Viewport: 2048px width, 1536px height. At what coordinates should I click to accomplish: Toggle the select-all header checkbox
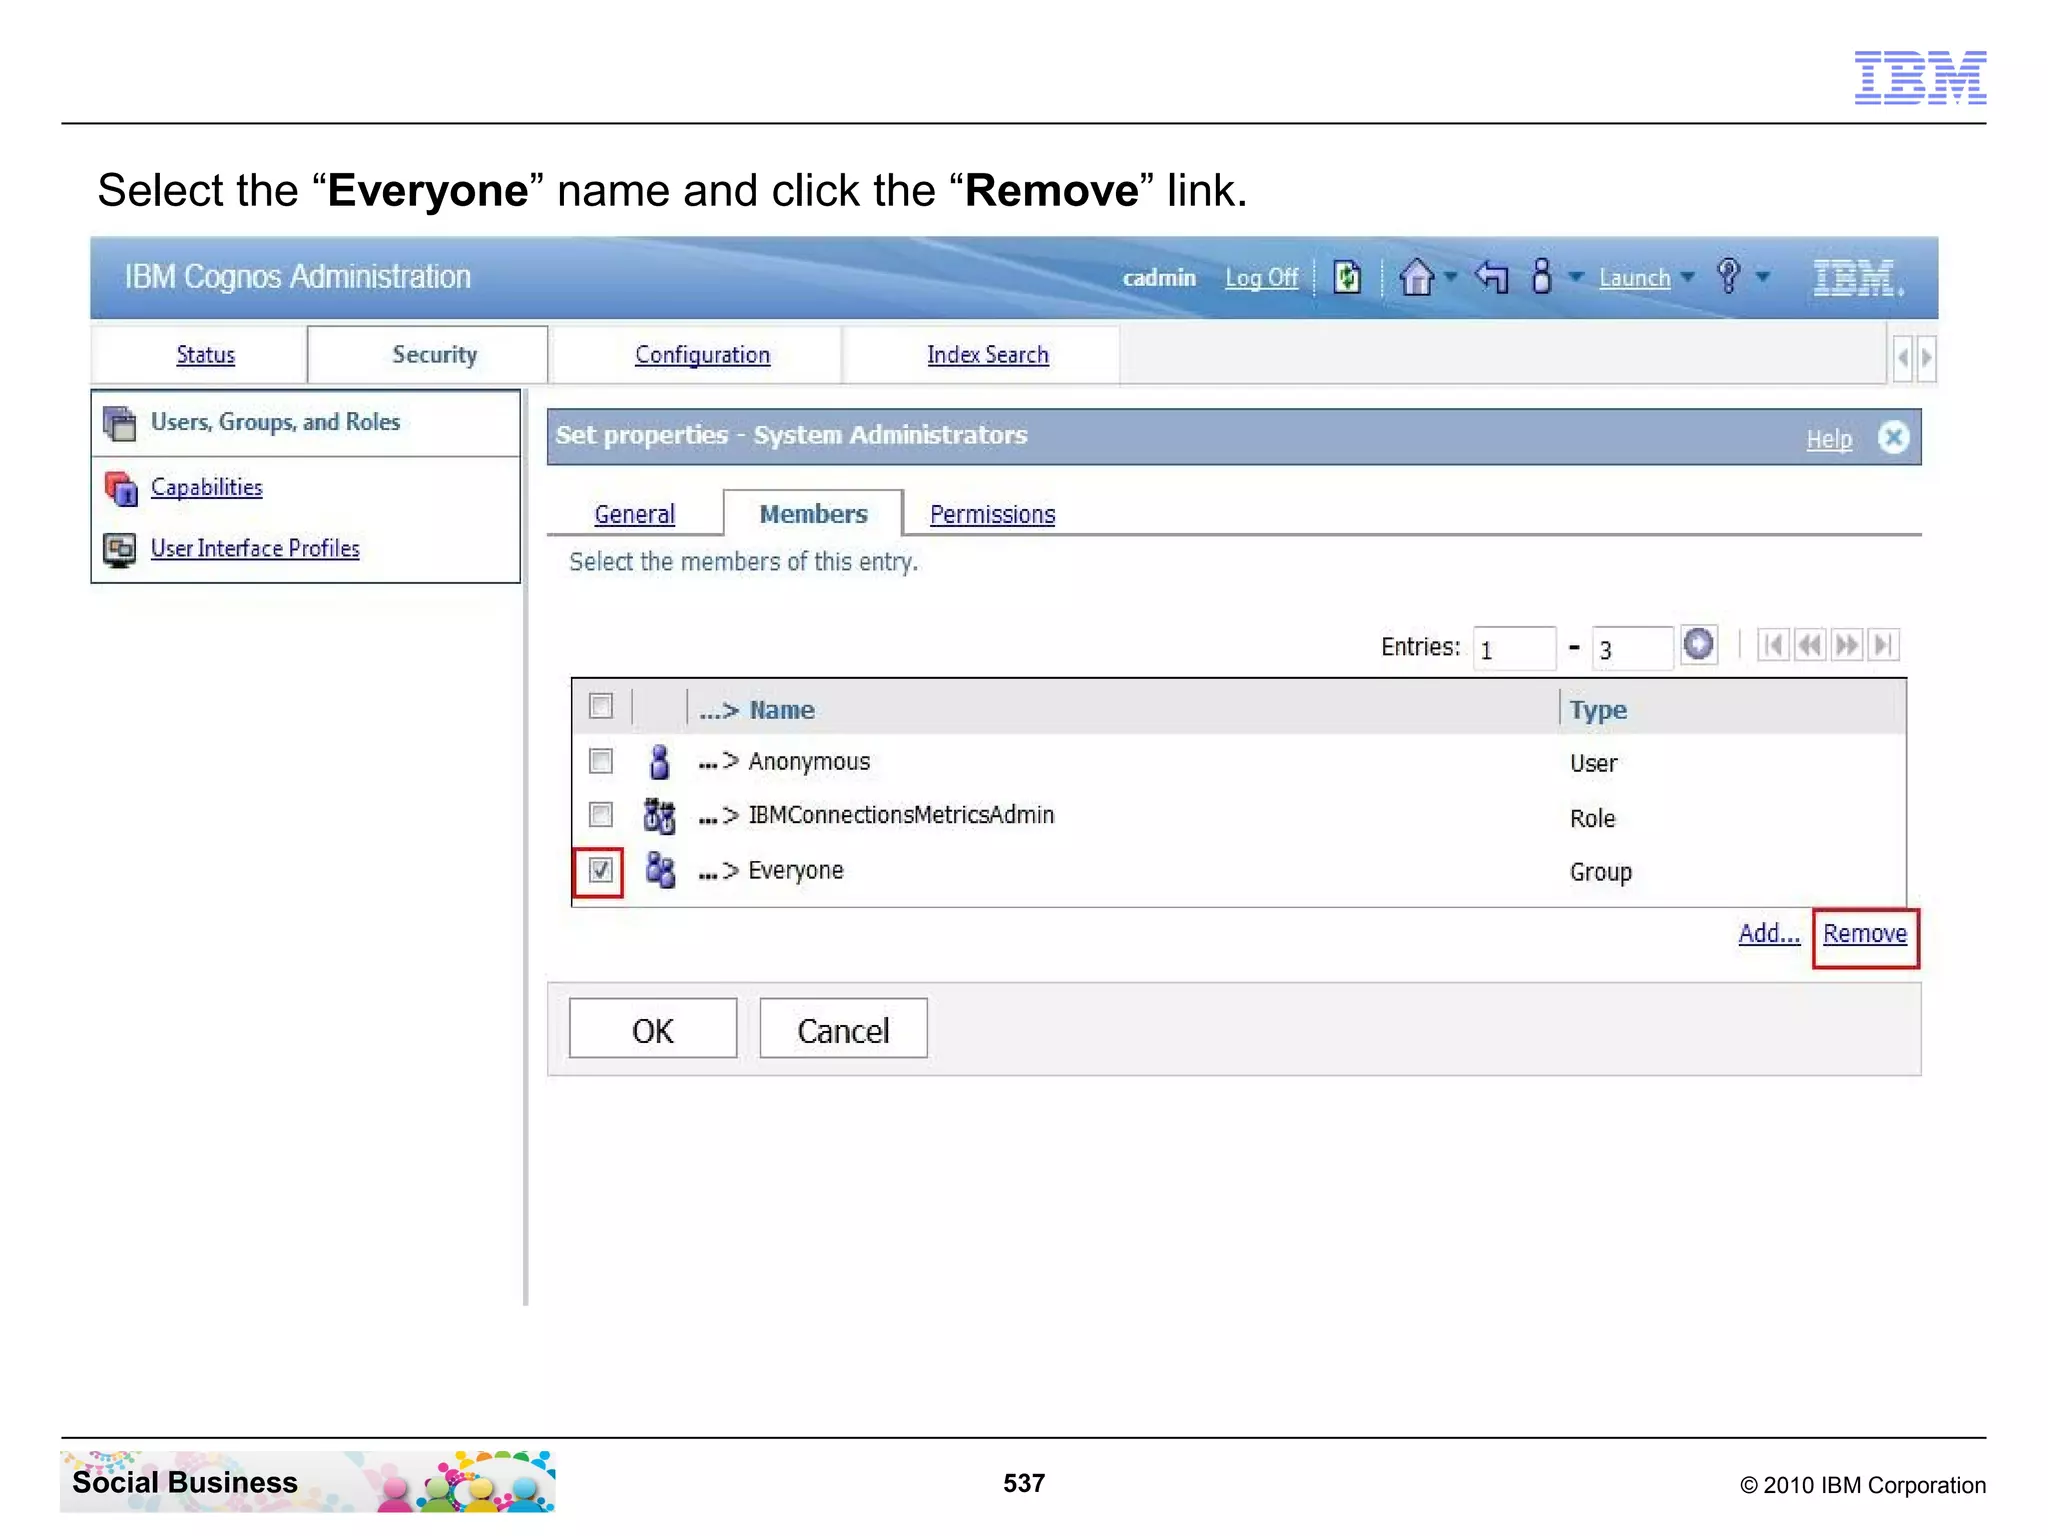[601, 706]
